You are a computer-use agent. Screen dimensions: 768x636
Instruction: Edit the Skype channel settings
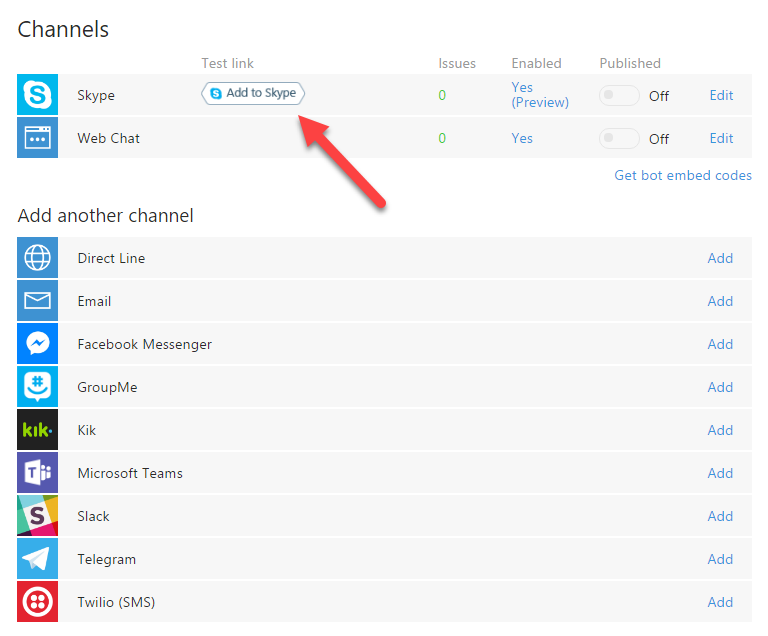tap(721, 96)
